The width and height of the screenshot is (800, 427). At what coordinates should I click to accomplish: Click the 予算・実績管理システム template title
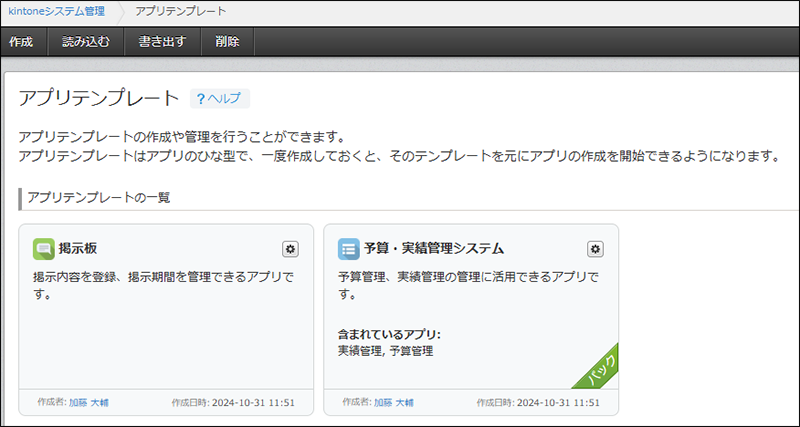coord(433,248)
